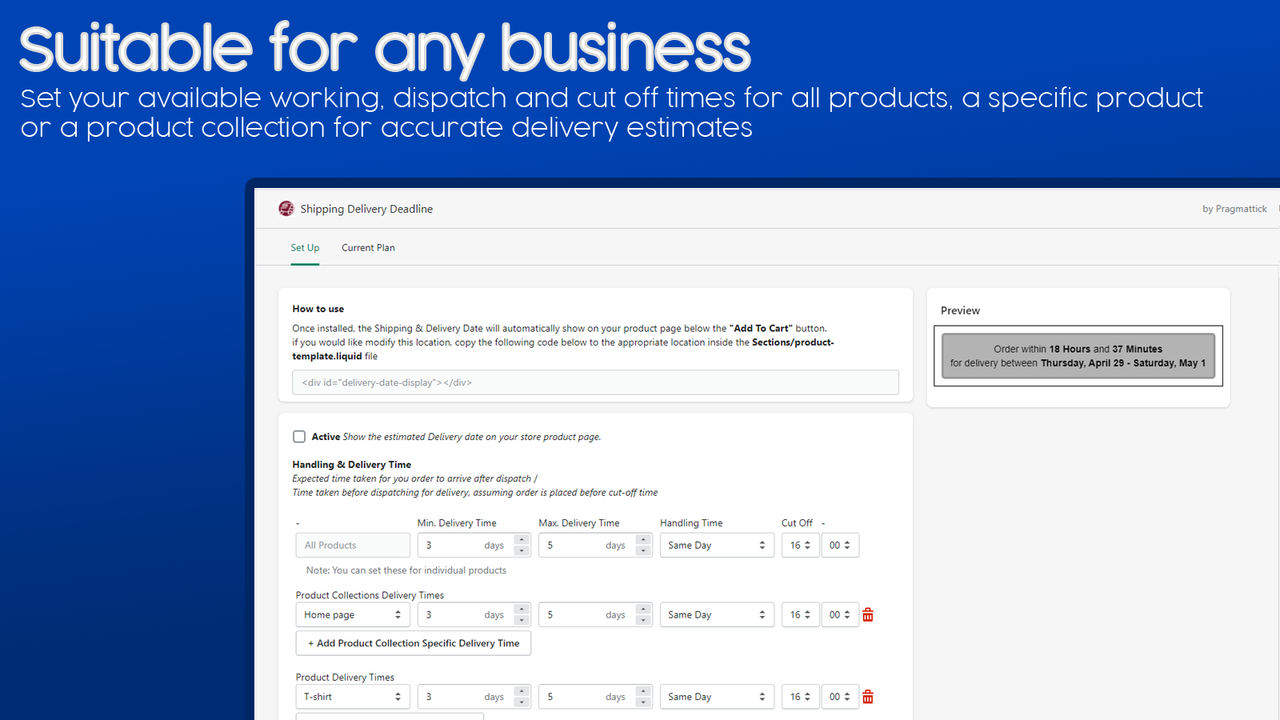This screenshot has height=720, width=1280.
Task: Delete the T-shirt product delivery row
Action: 867,696
